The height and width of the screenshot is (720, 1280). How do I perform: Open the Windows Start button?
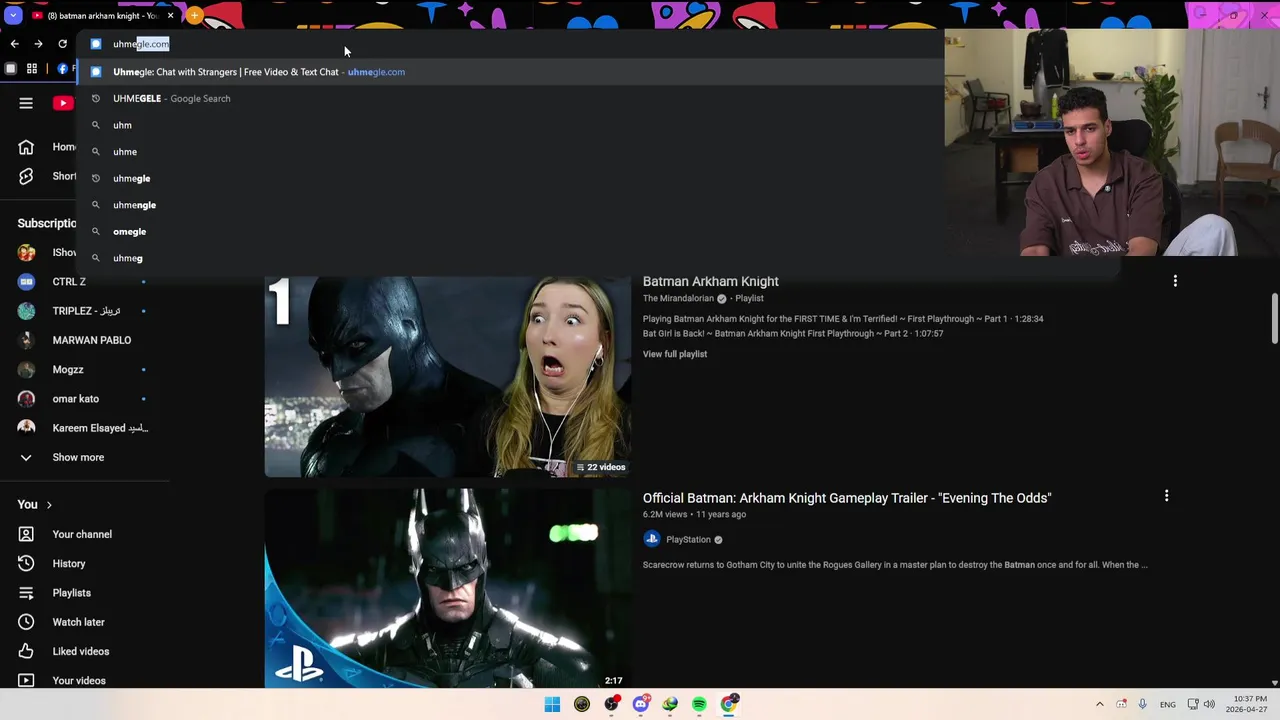pyautogui.click(x=552, y=705)
